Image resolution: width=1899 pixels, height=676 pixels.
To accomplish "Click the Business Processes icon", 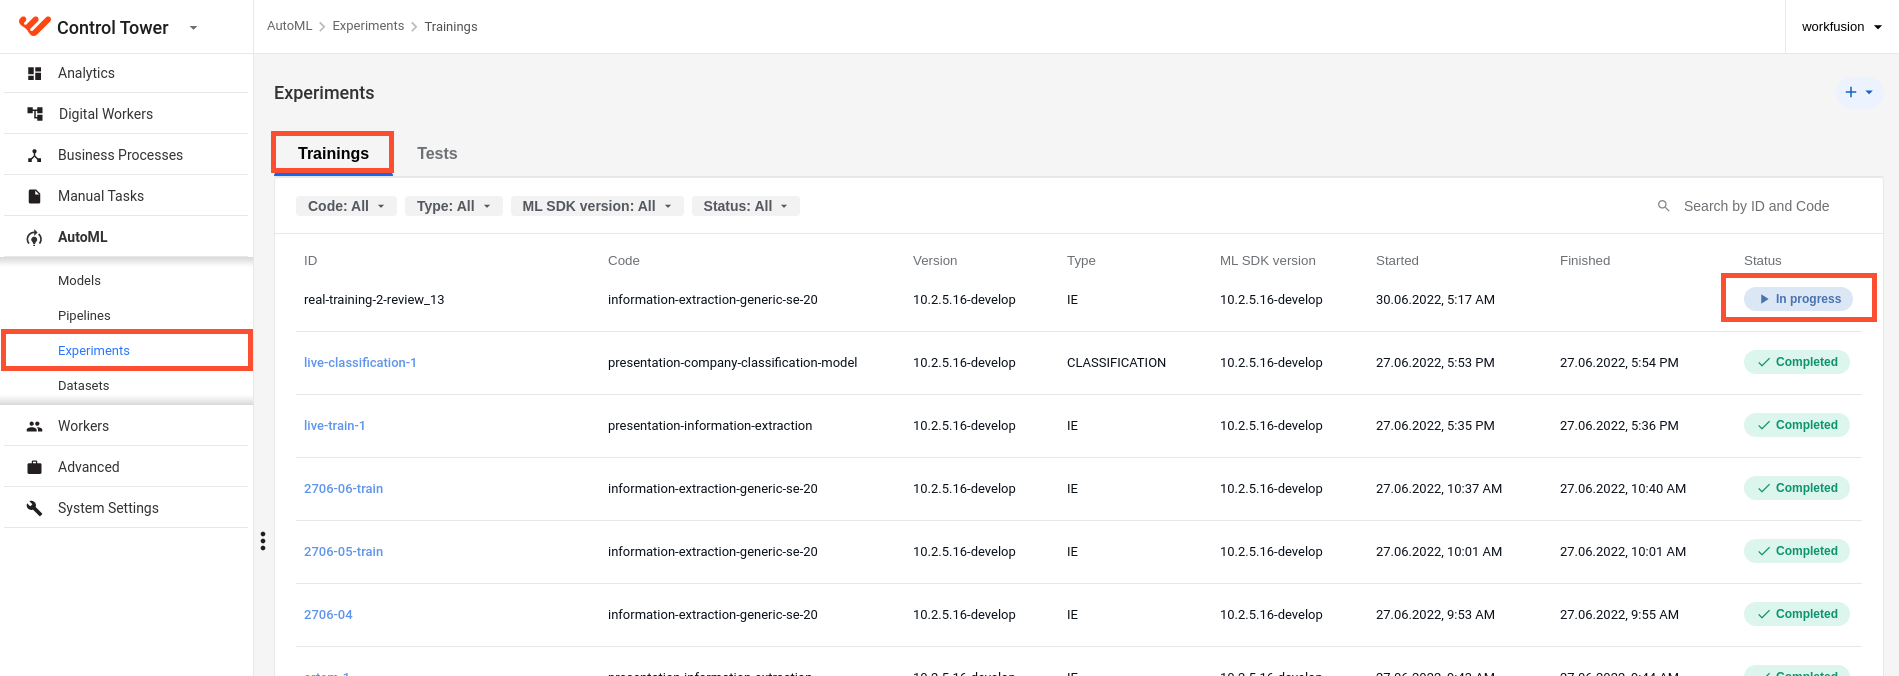I will click(34, 155).
